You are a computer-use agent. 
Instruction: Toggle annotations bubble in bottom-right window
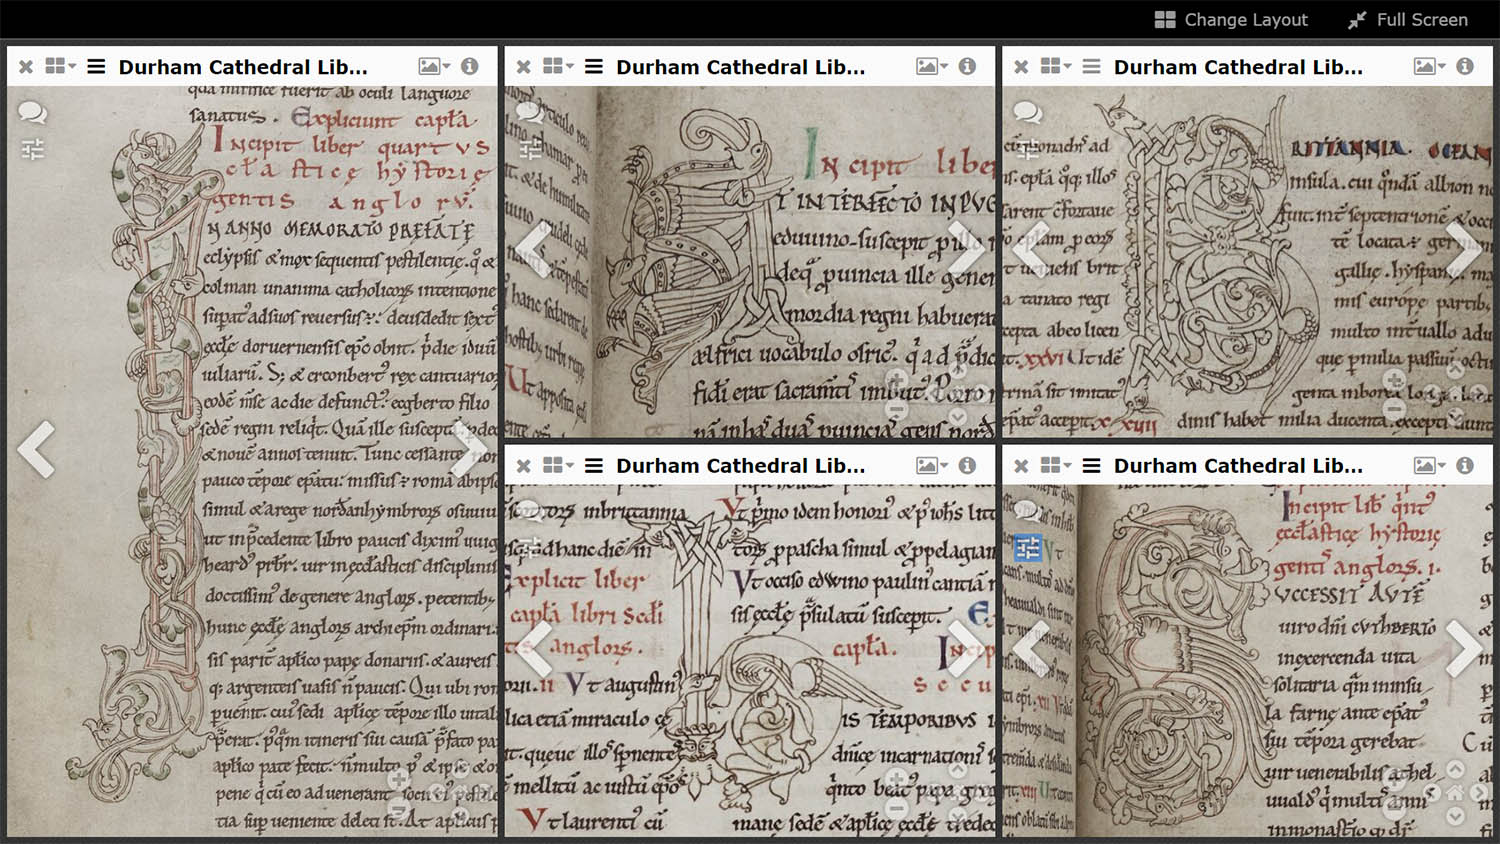pyautogui.click(x=1028, y=511)
